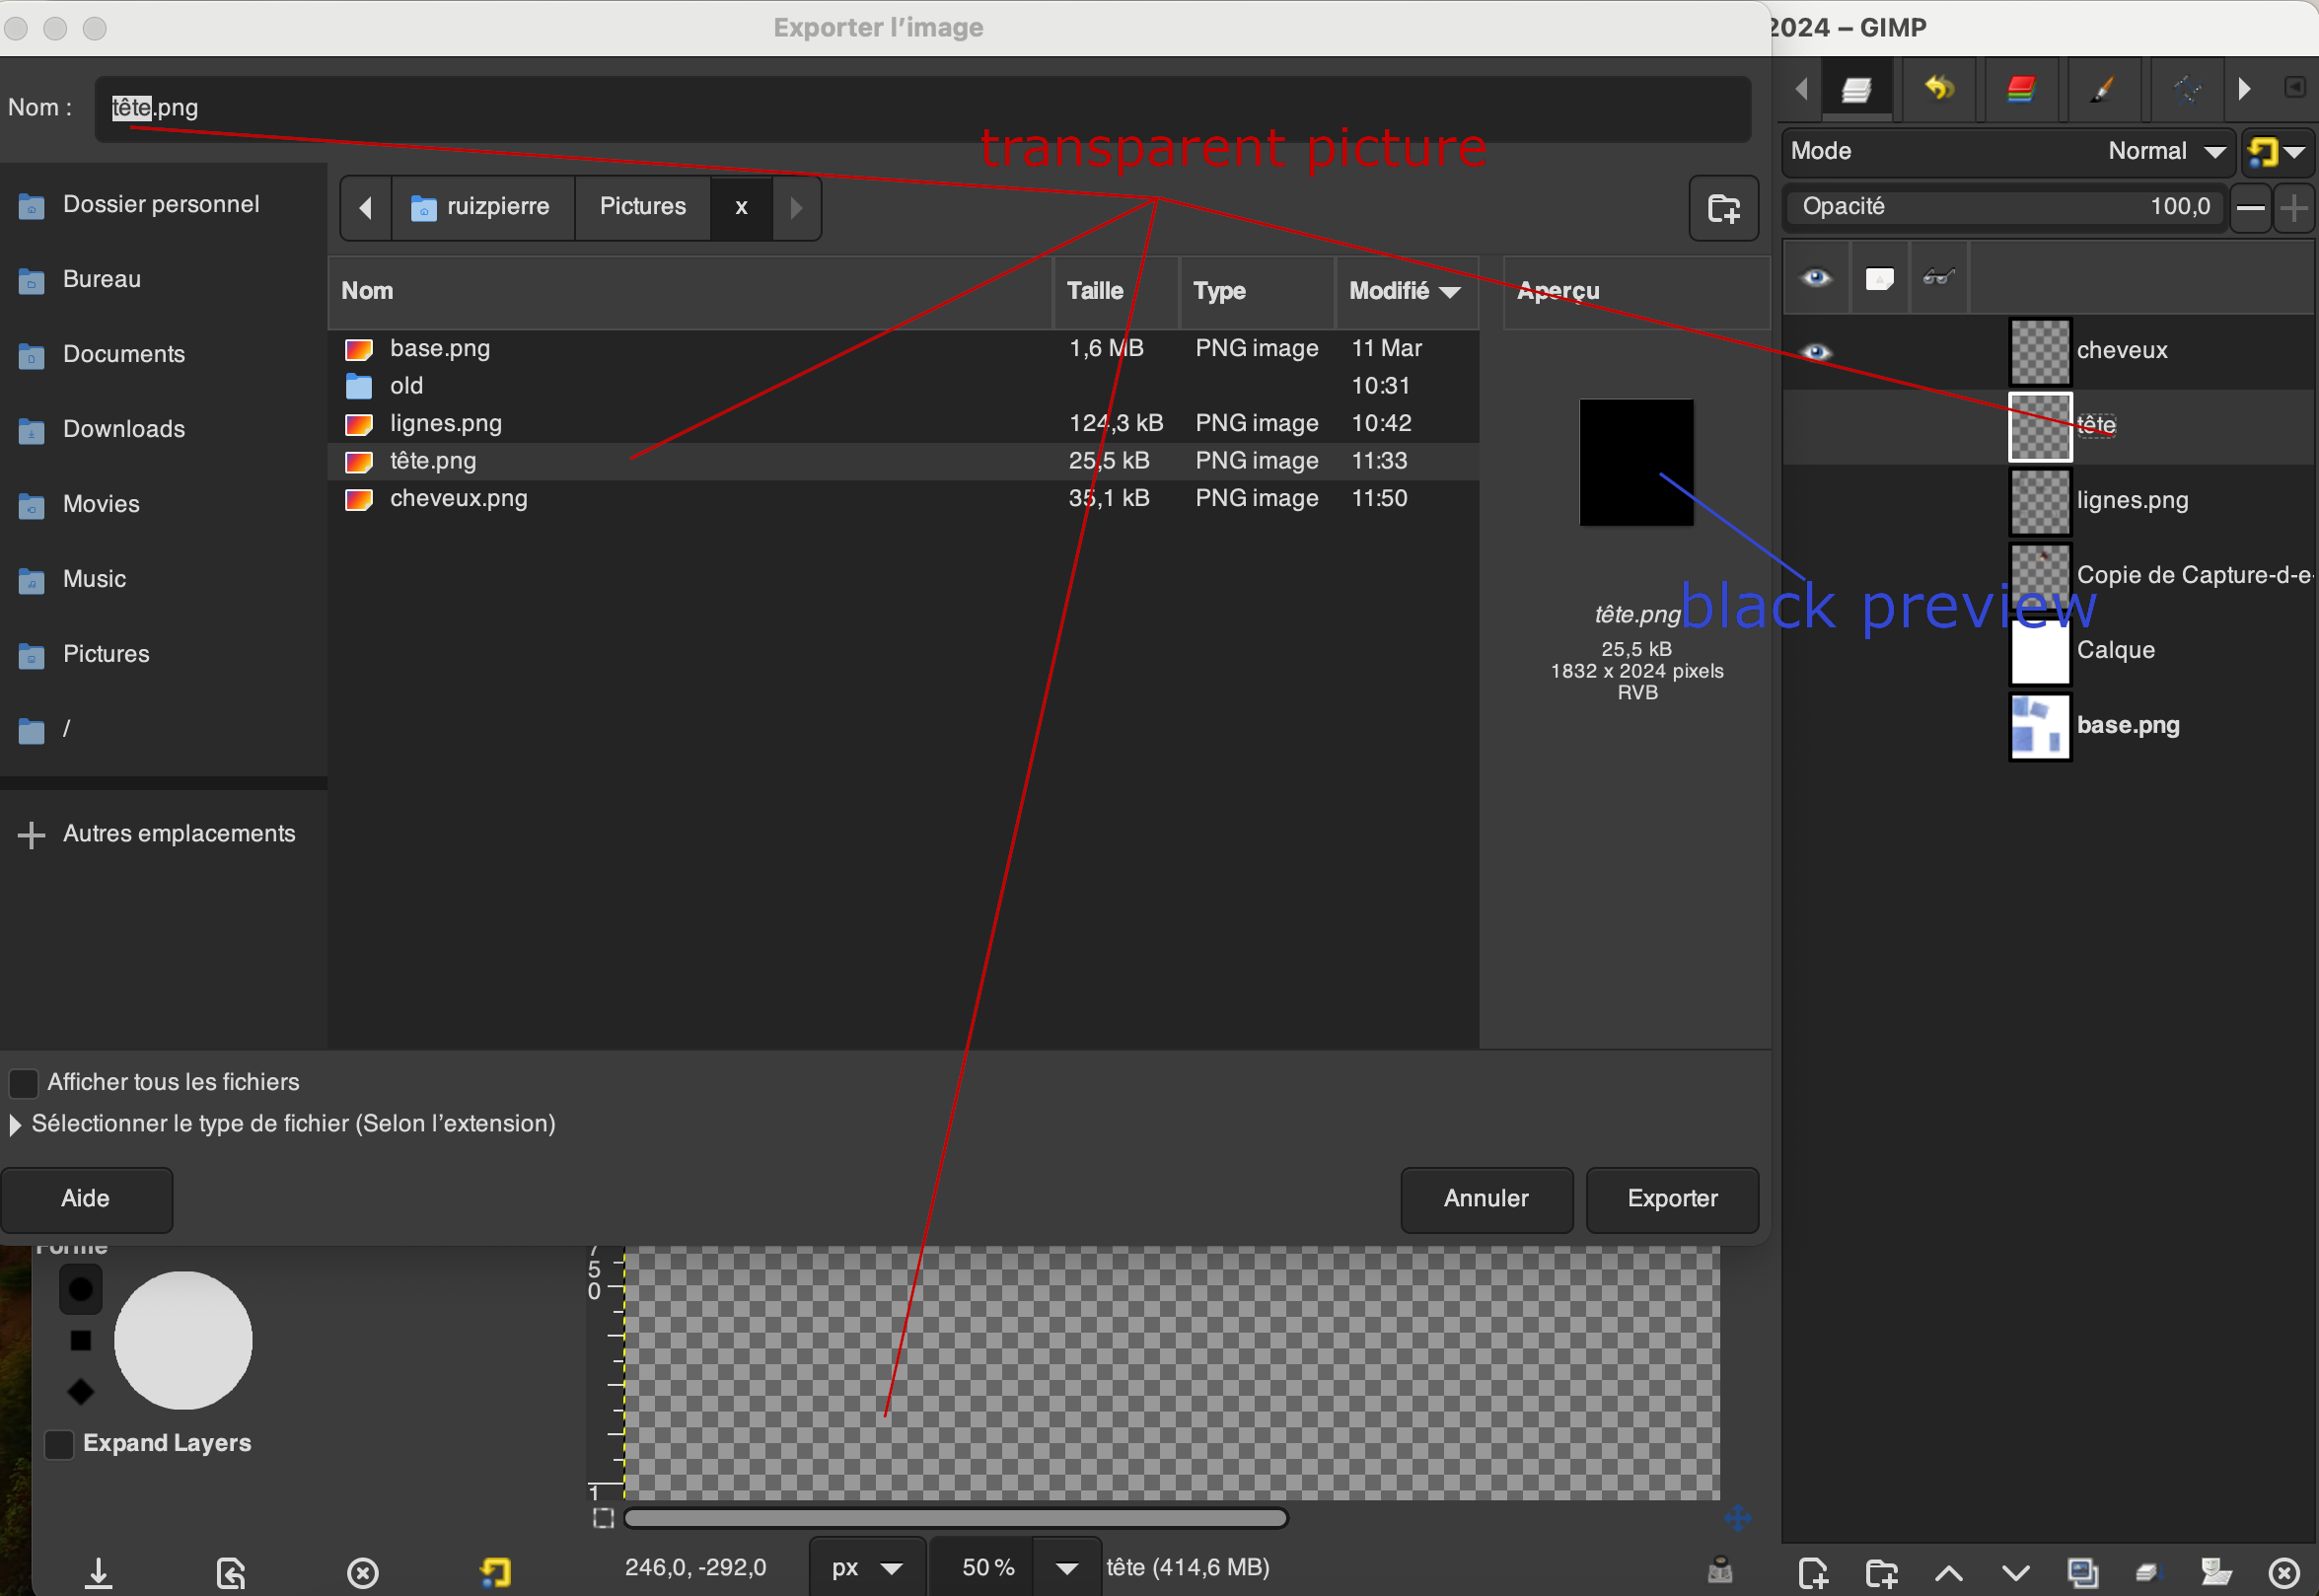
Task: Delete layer with the X icon
Action: pos(2284,1573)
